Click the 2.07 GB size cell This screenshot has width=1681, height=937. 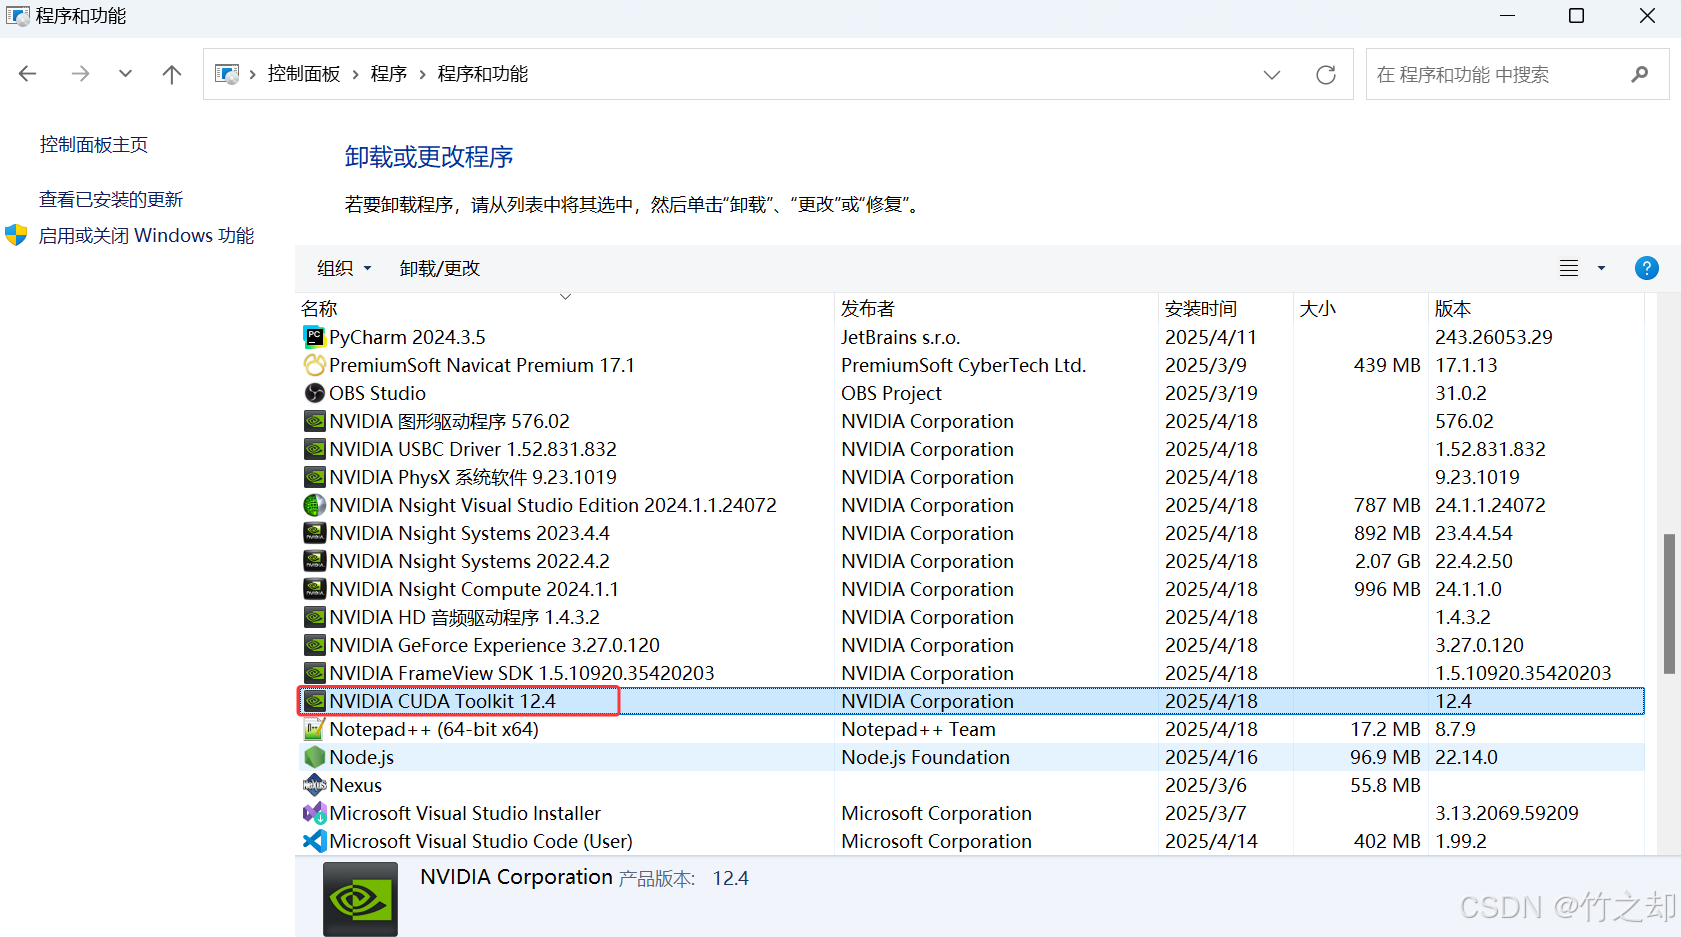[1387, 561]
